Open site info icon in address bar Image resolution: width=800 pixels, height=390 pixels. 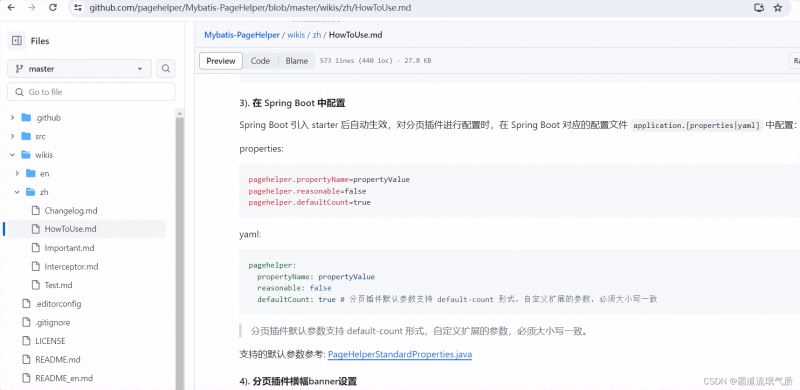78,8
